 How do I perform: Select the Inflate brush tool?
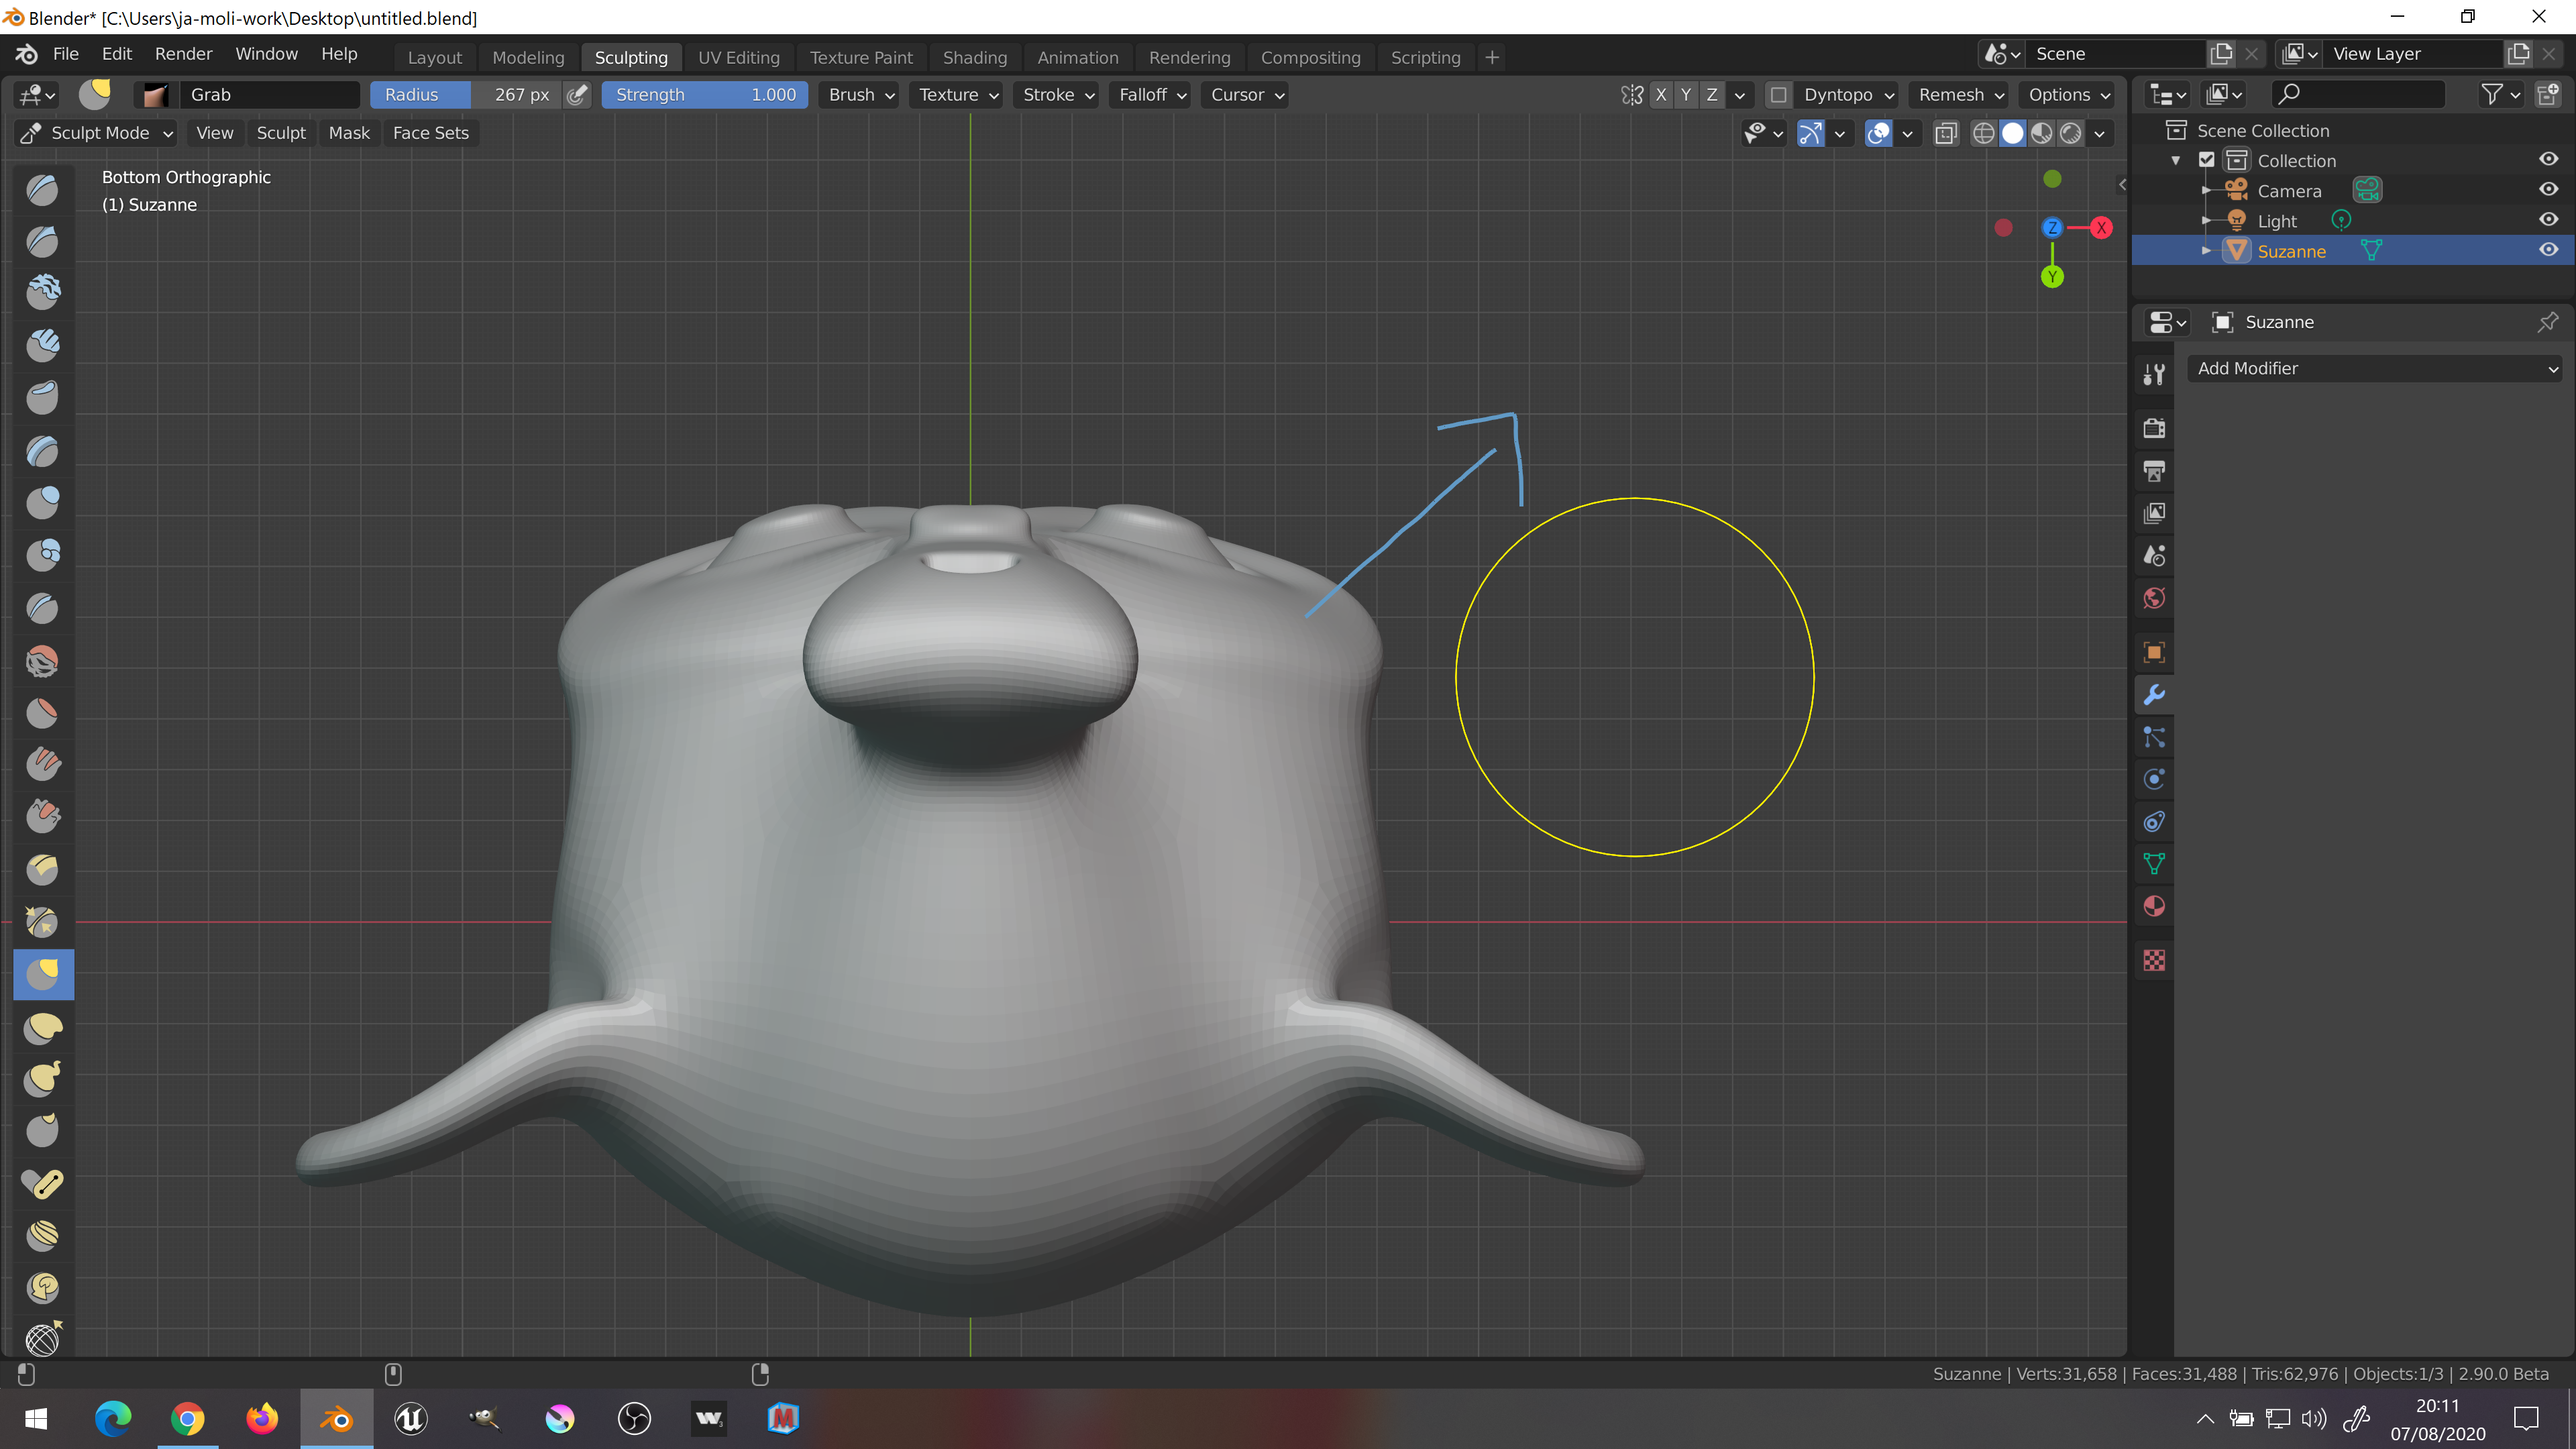point(43,502)
